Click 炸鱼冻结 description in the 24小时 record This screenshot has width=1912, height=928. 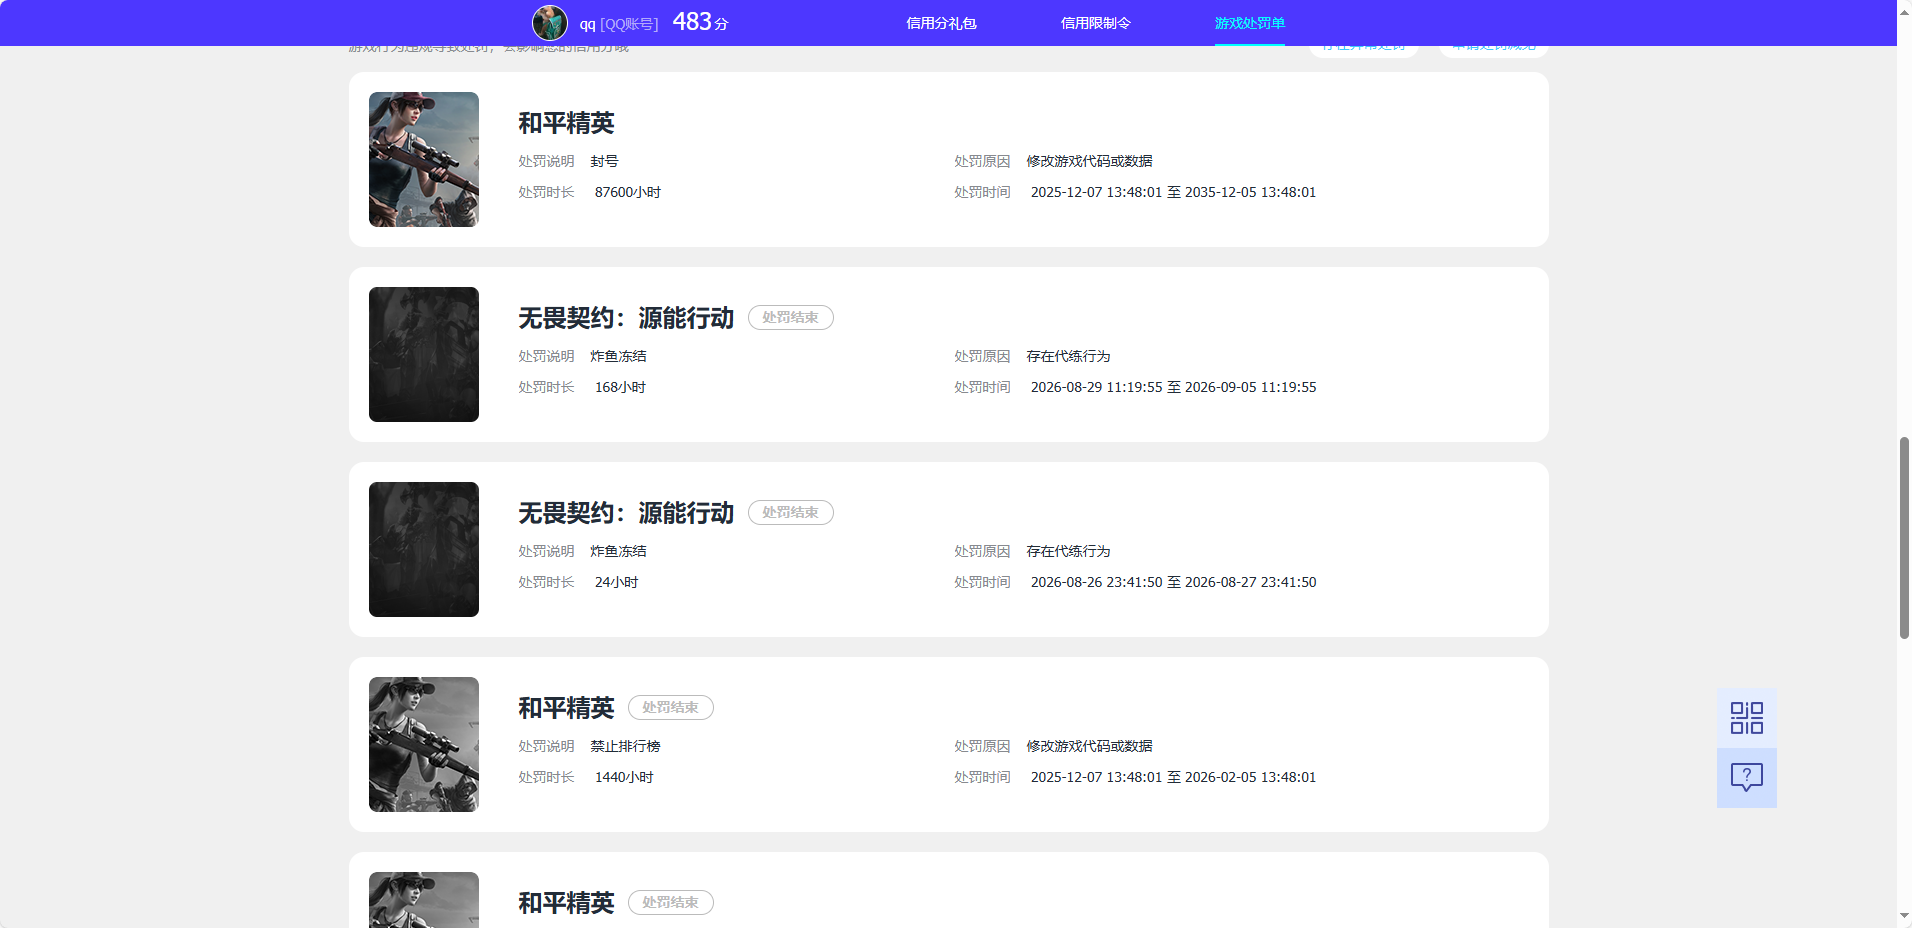click(x=618, y=551)
